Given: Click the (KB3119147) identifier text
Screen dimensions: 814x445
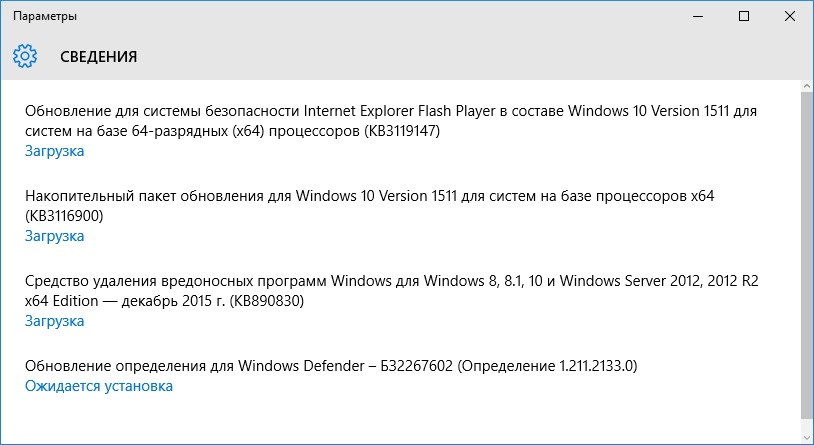Looking at the screenshot, I should [x=402, y=131].
